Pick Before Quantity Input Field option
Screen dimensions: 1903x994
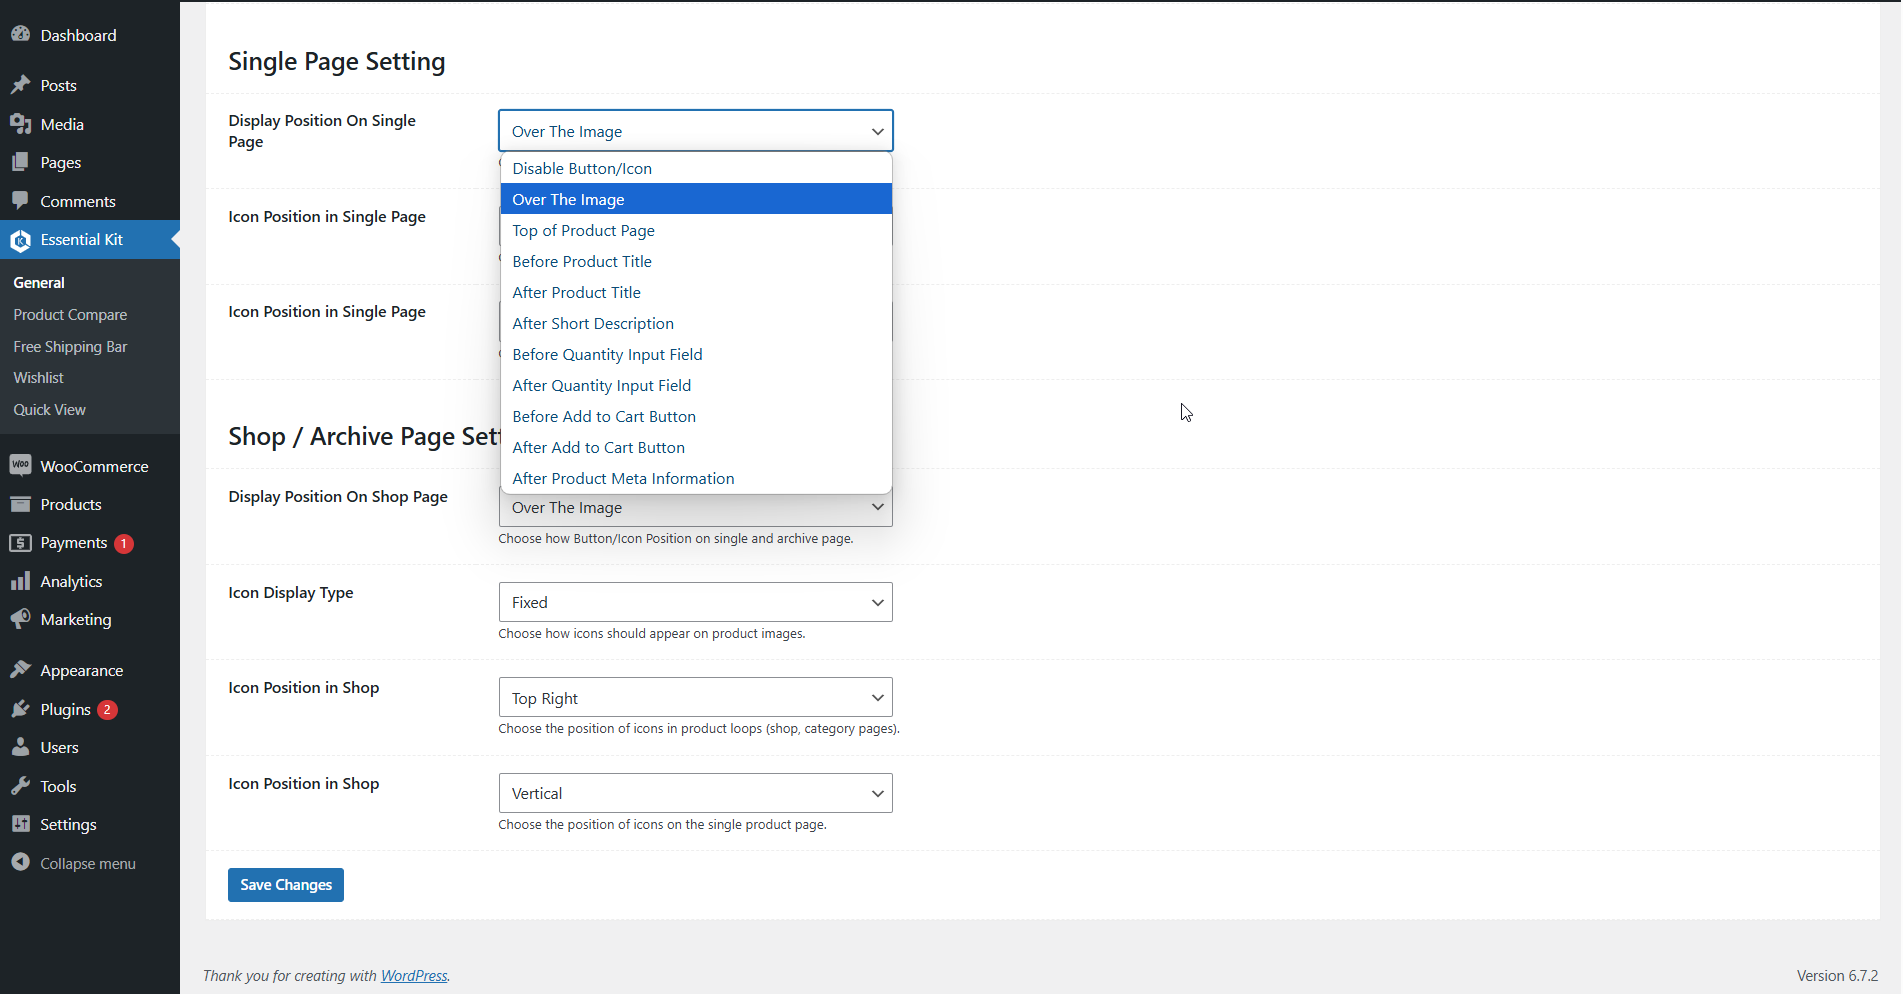(x=696, y=354)
